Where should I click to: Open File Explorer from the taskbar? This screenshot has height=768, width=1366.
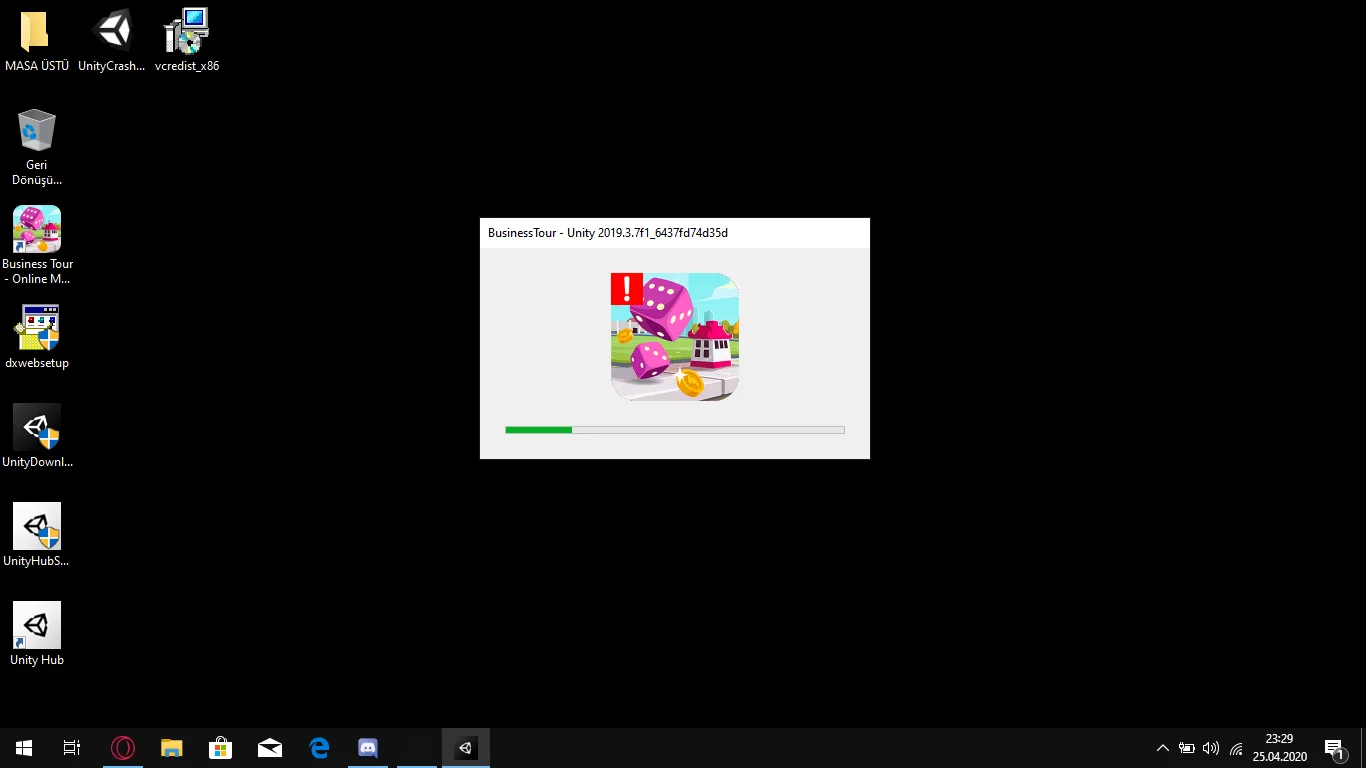172,748
